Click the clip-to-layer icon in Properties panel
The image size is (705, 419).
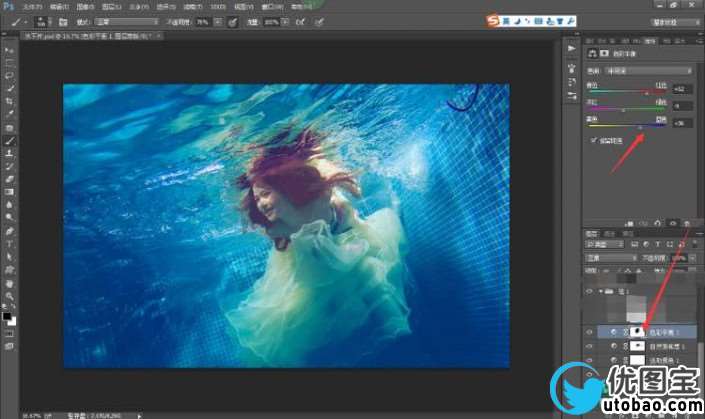pyautogui.click(x=629, y=223)
